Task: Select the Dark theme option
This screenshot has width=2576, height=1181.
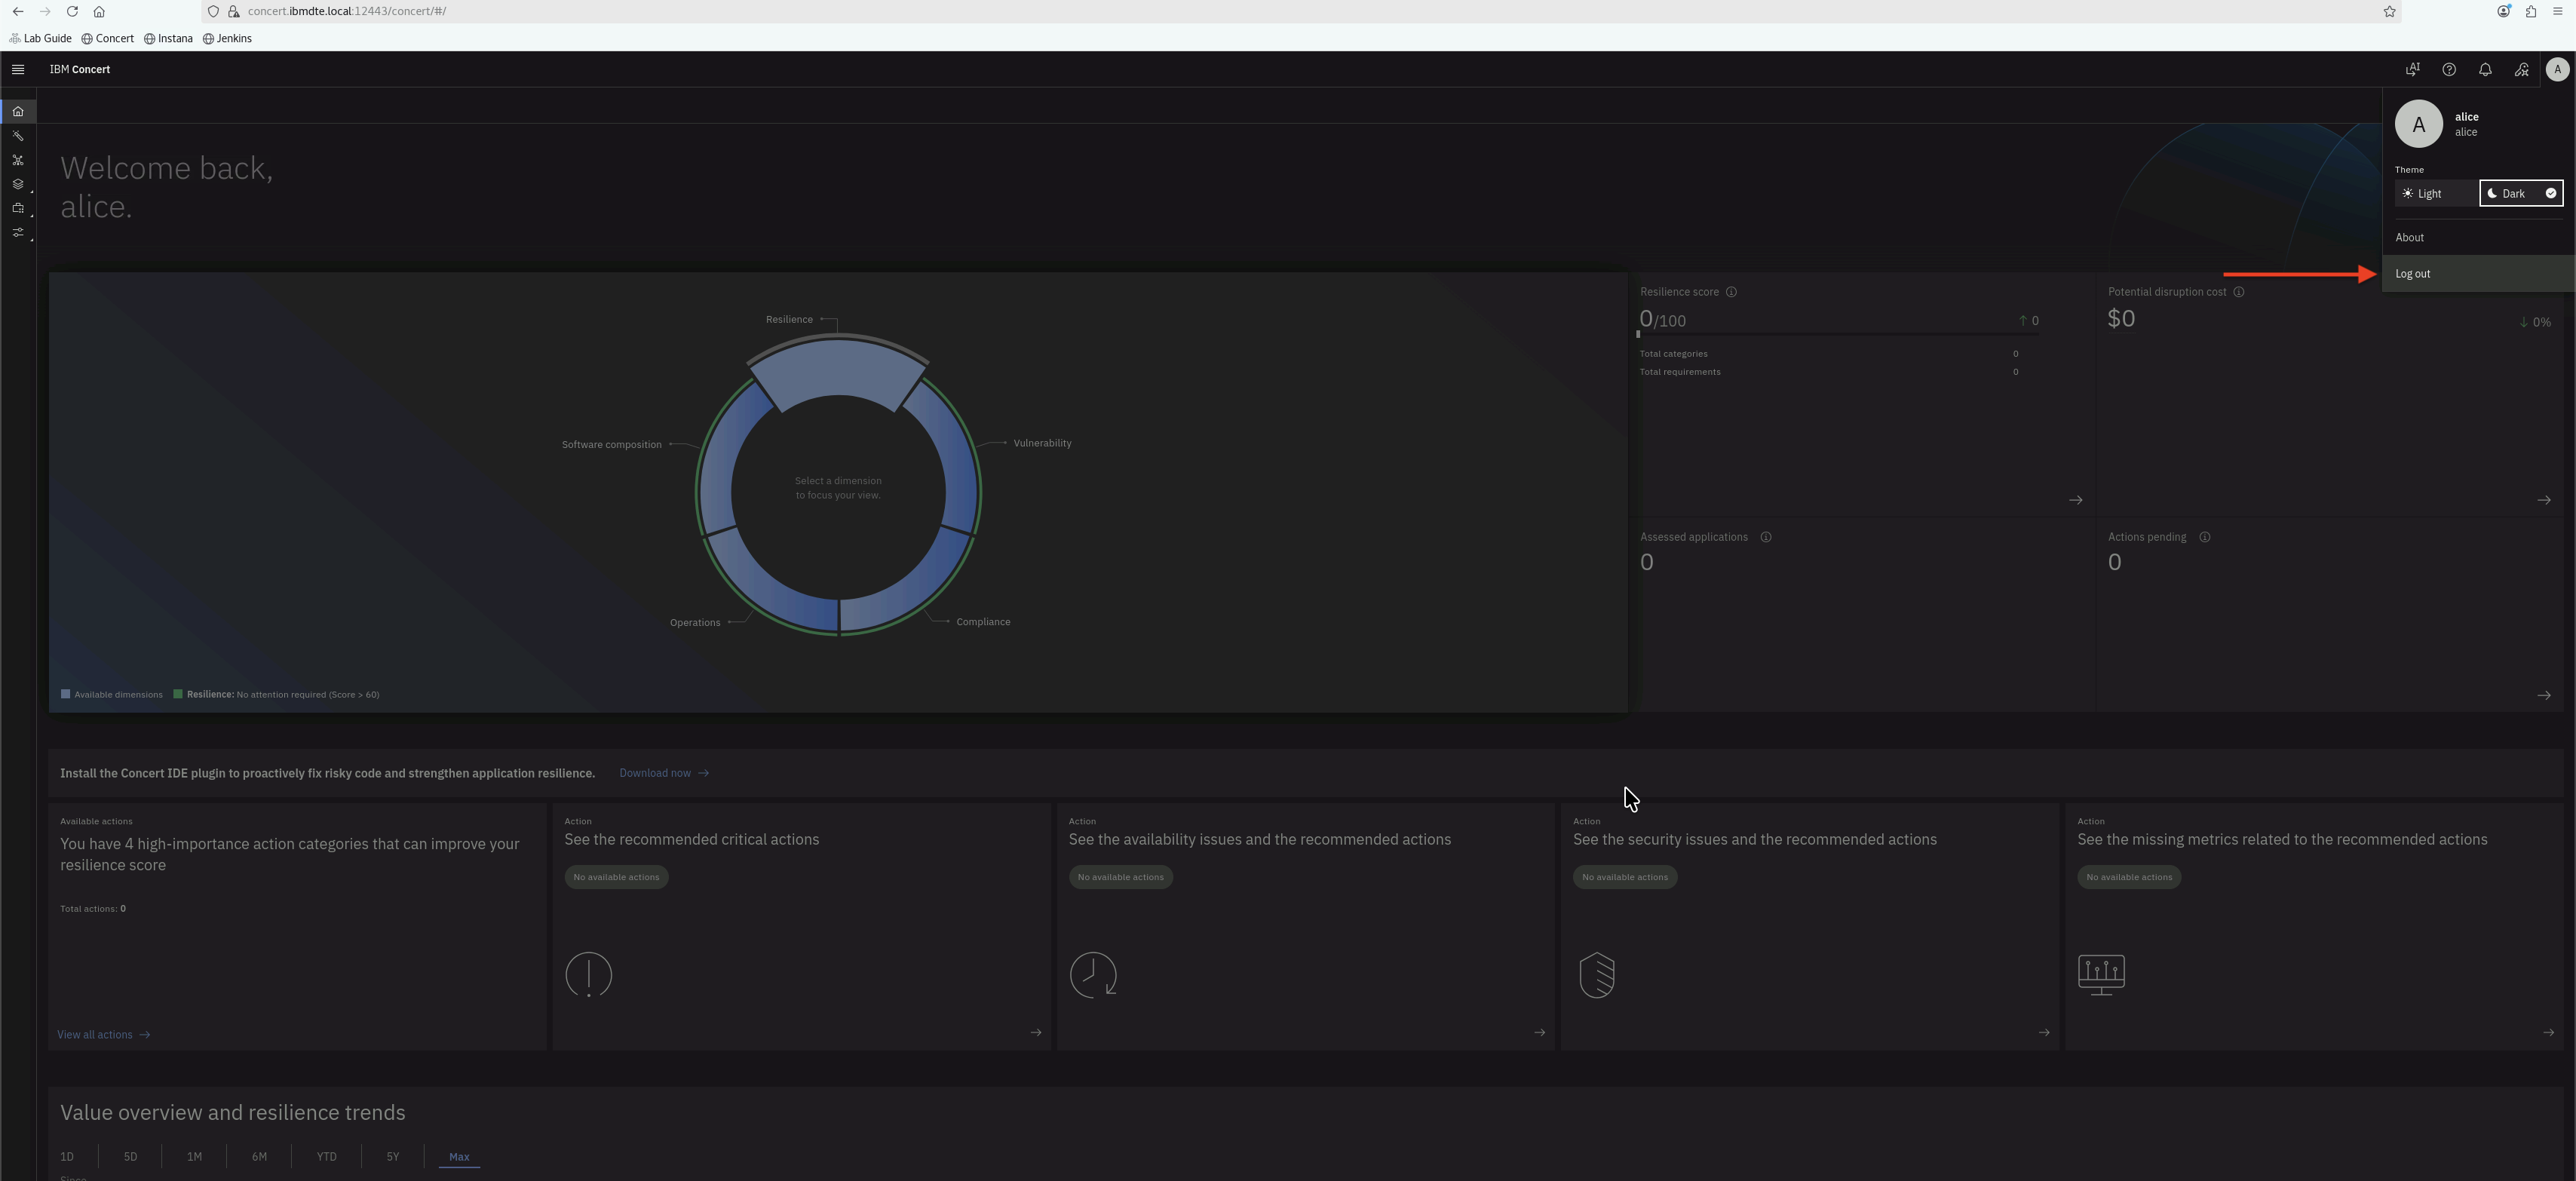Action: [2521, 194]
